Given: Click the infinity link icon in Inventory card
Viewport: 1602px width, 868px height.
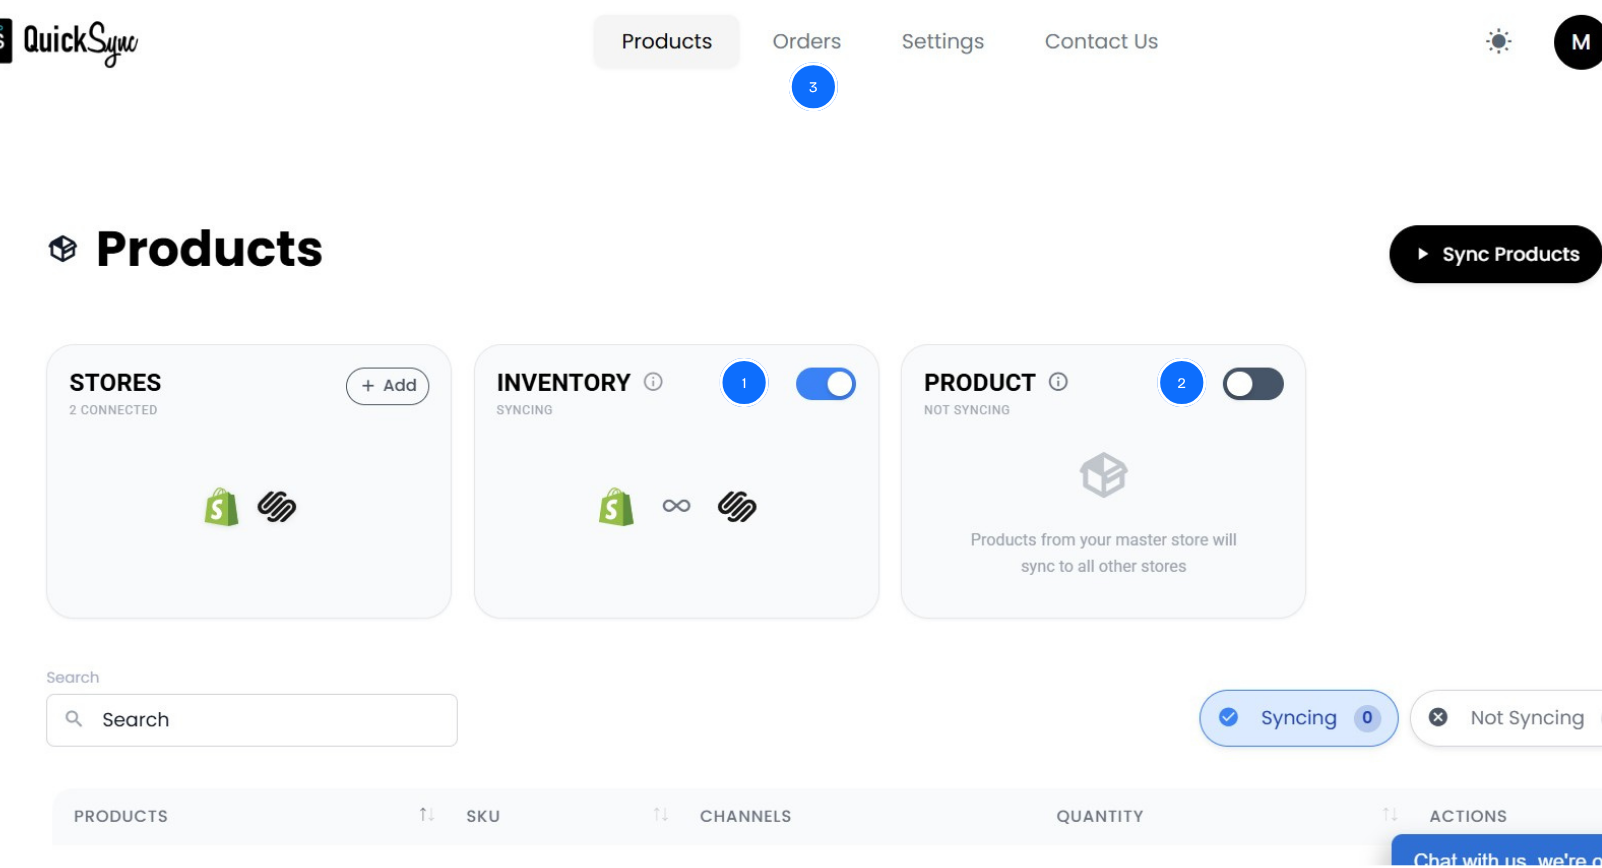Looking at the screenshot, I should click(677, 506).
